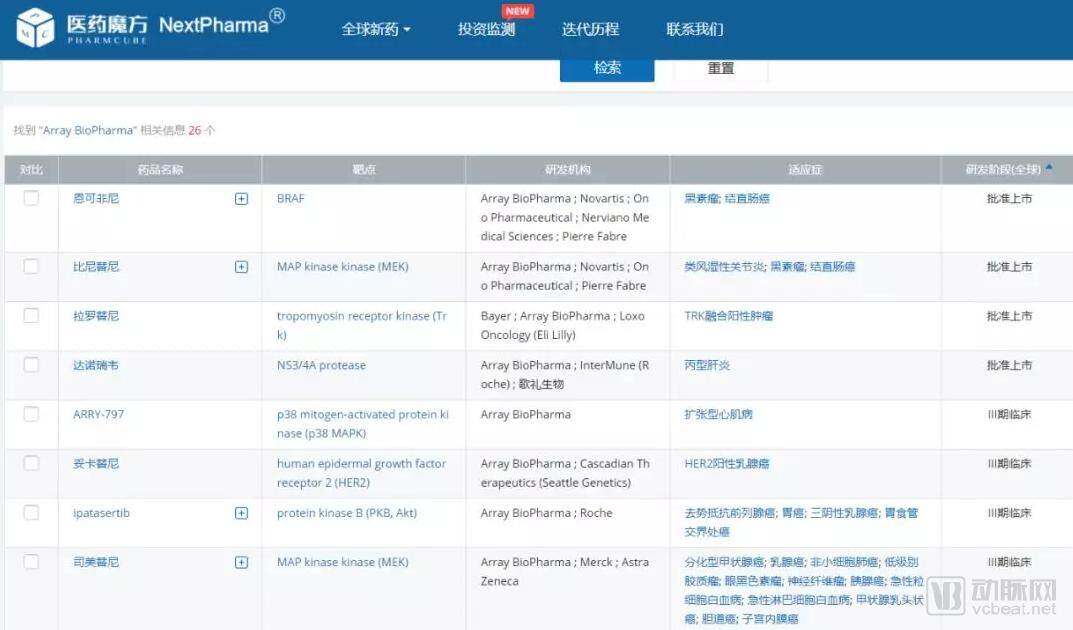This screenshot has height=630, width=1073.
Task: Click the blue 检索 search button
Action: point(607,68)
